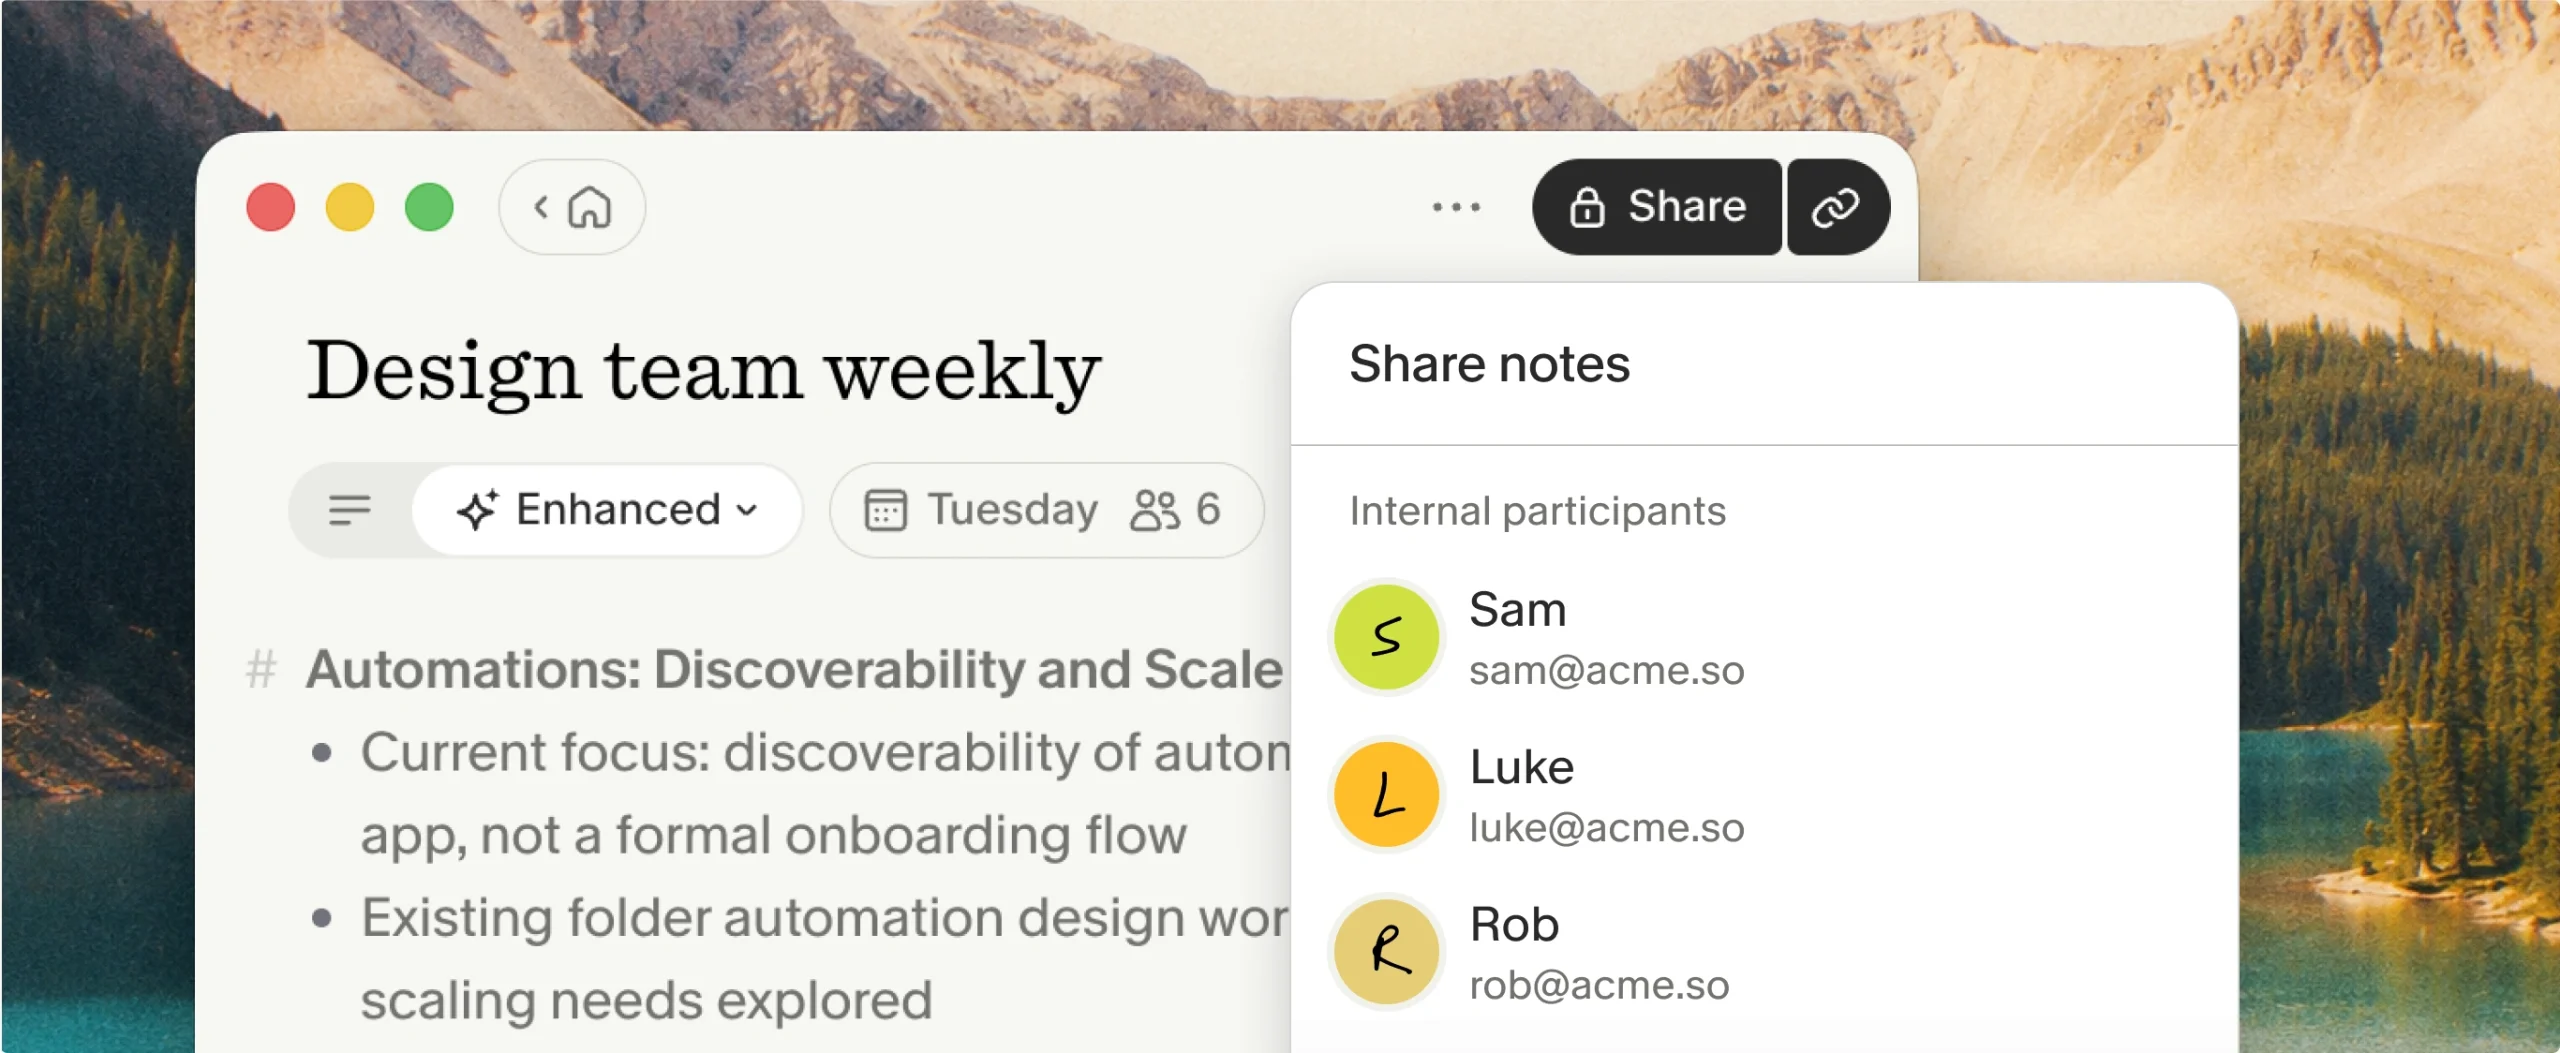This screenshot has height=1053, width=2560.
Task: Switch to raw notes lines icon view
Action: [x=350, y=510]
